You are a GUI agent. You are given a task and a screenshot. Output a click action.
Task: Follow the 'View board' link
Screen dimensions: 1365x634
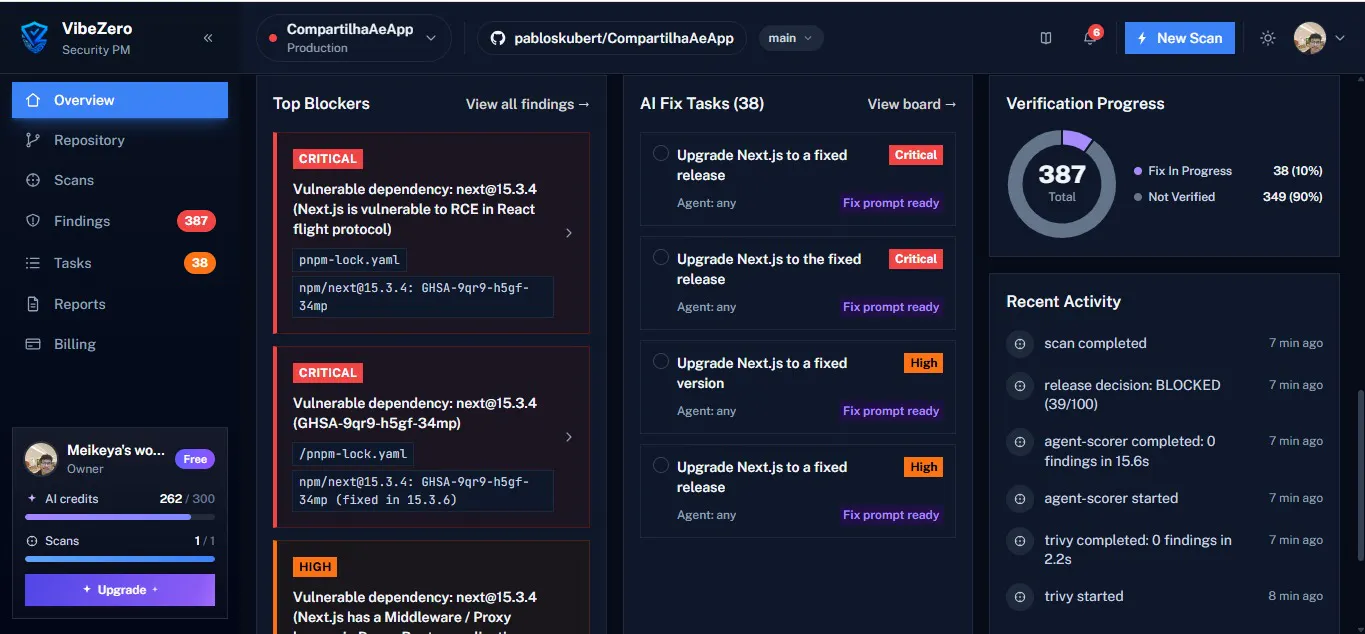pos(912,104)
